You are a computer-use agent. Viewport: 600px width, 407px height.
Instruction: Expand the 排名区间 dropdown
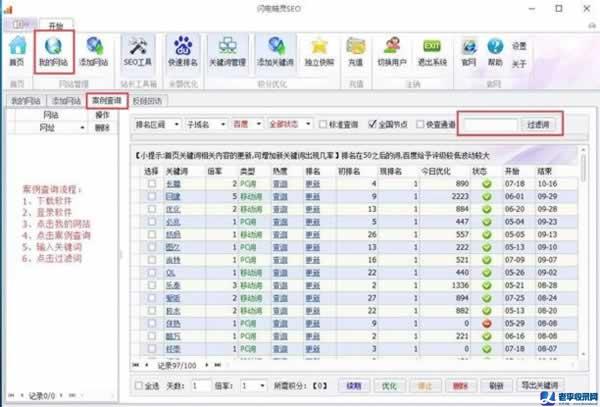(176, 124)
